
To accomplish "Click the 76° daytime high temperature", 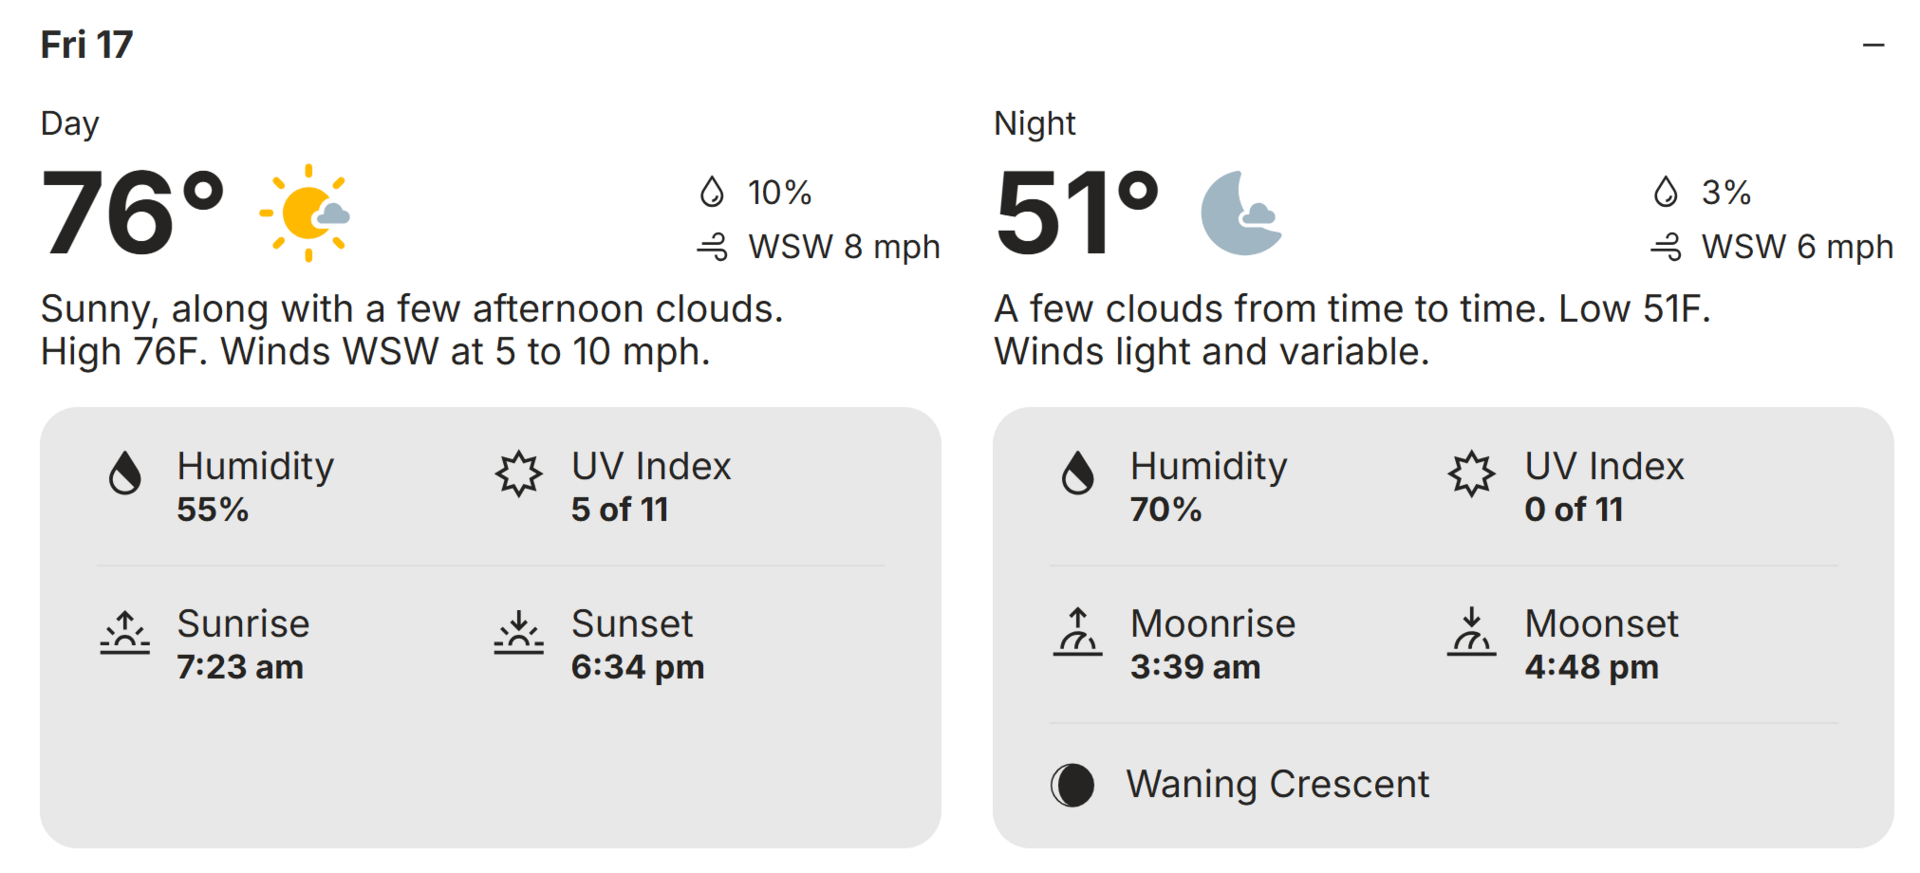I will 132,213.
